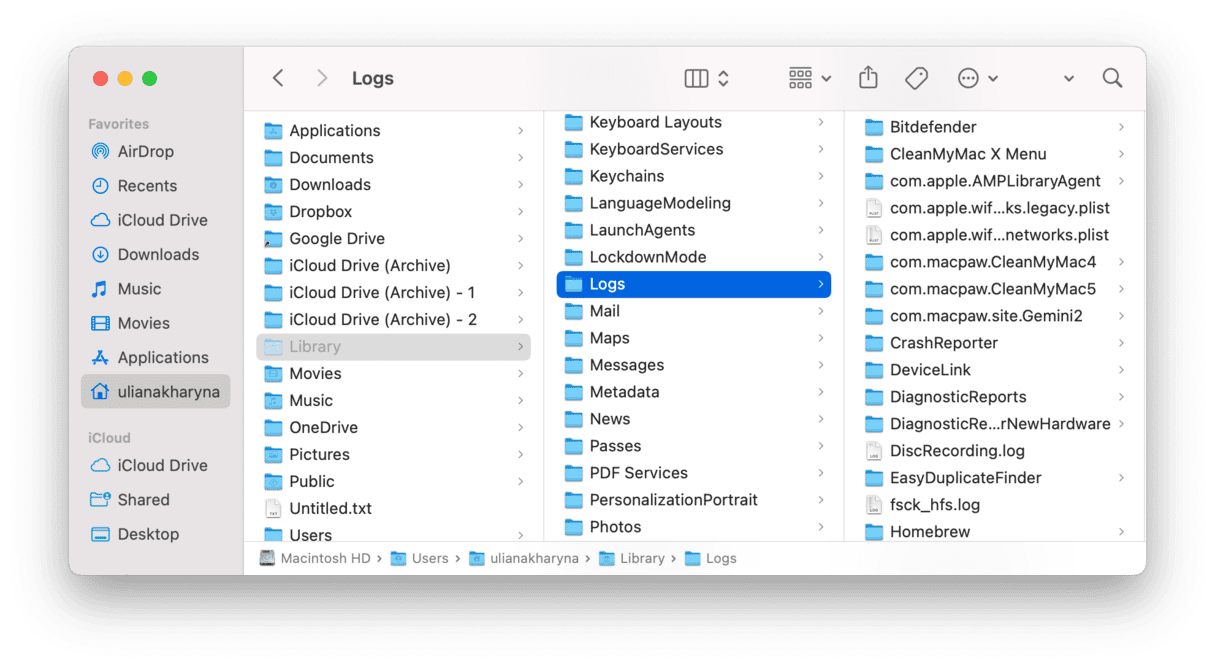Select the Keyboard Layouts folder
Viewport: 1215px width, 666px height.
pyautogui.click(x=694, y=122)
